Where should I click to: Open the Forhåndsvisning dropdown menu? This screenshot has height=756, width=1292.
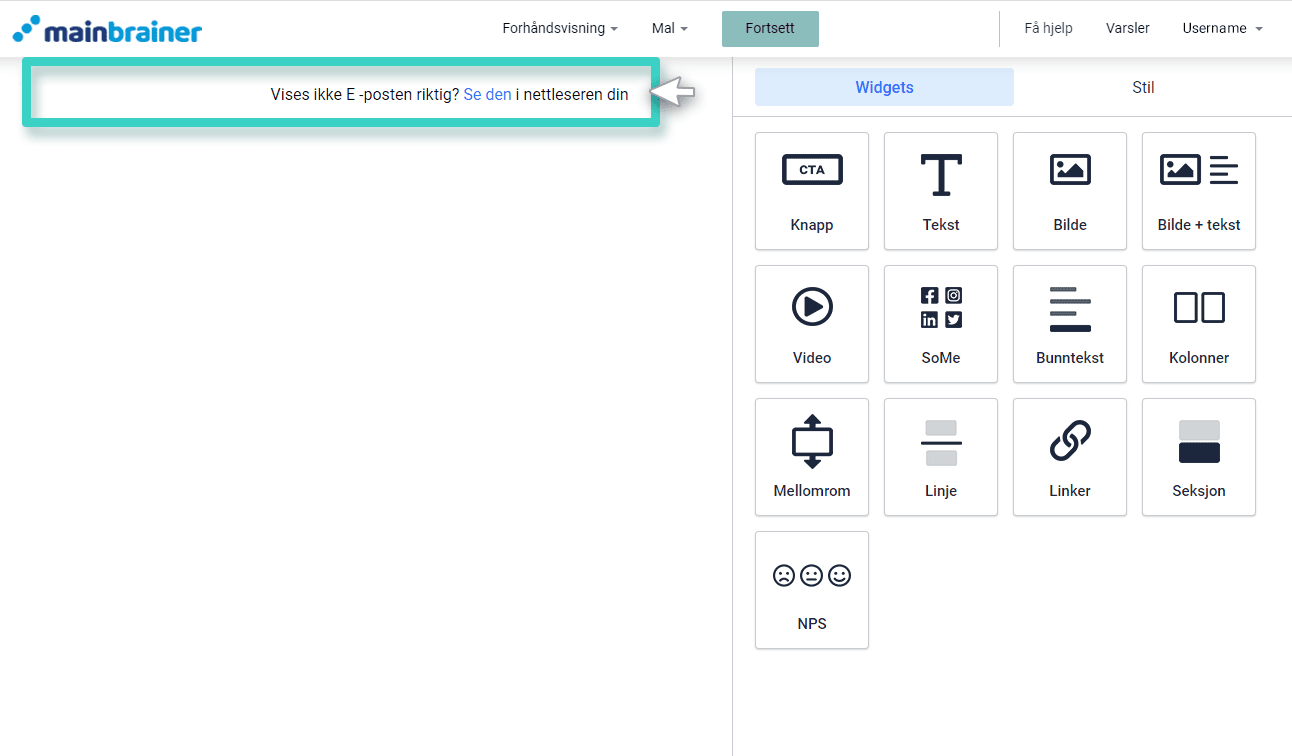click(x=559, y=29)
